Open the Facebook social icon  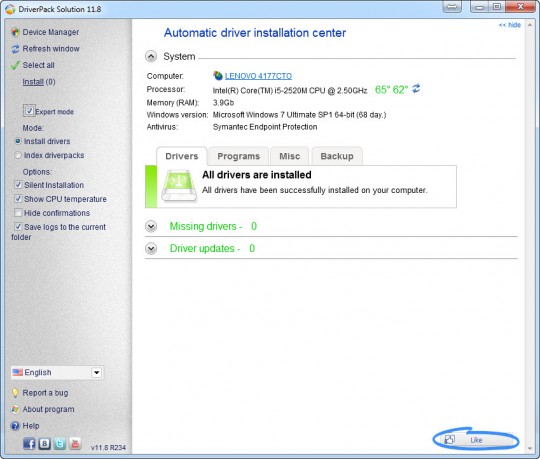(29, 444)
